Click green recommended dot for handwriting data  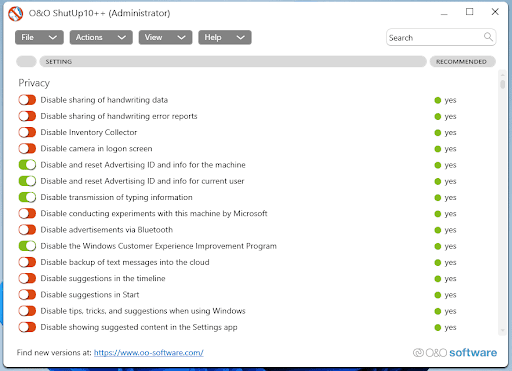[x=438, y=100]
